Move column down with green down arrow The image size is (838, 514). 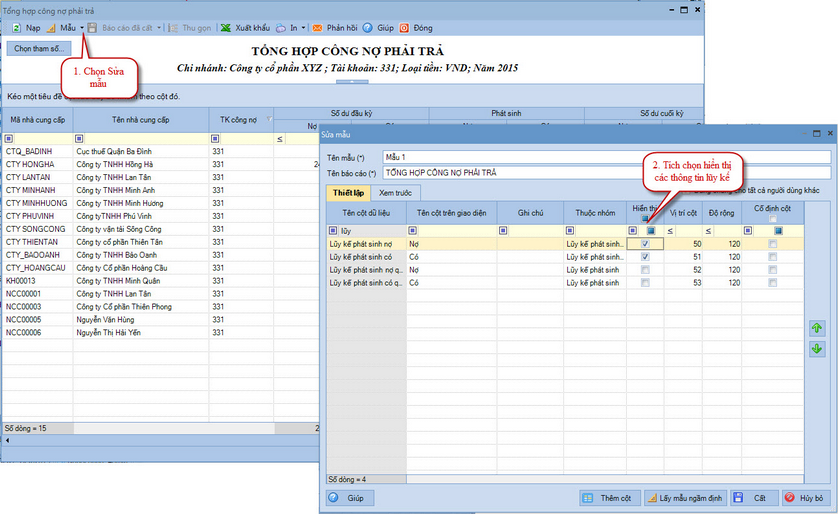tap(817, 349)
